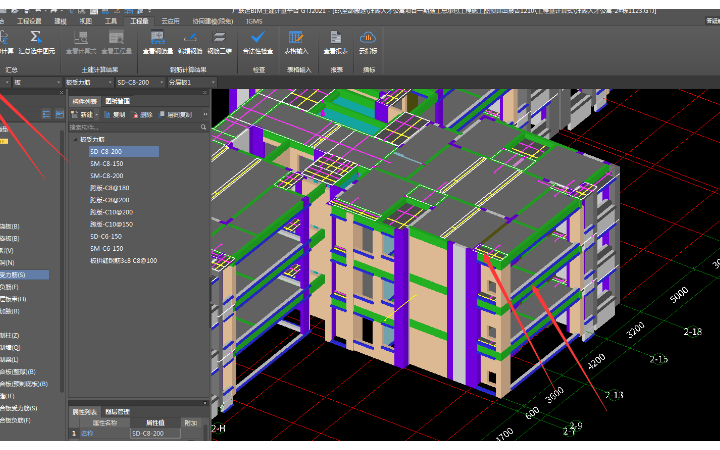Click the 汇总选中图元 sigma icon
720x450 pixels.
(35, 38)
